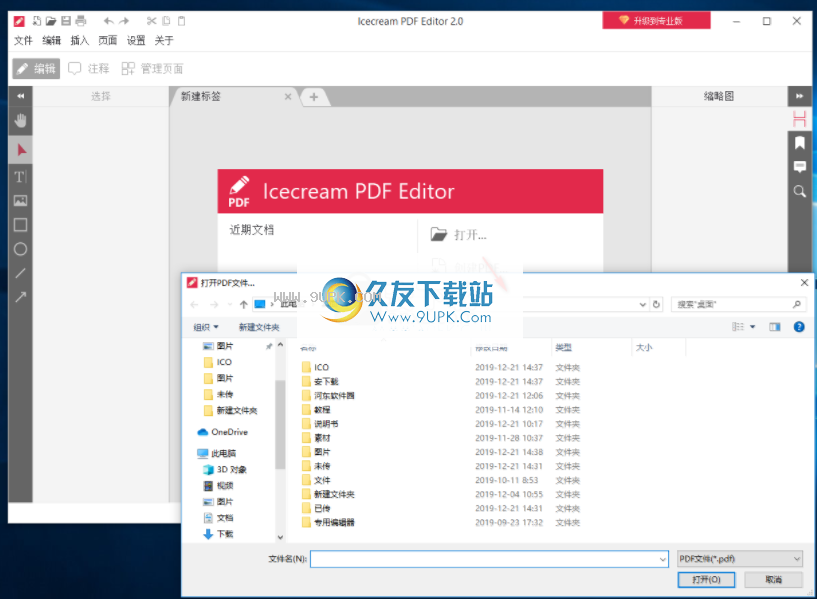Click 新建文件夹 in dialog toolbar
This screenshot has height=600, width=820.
tap(259, 327)
